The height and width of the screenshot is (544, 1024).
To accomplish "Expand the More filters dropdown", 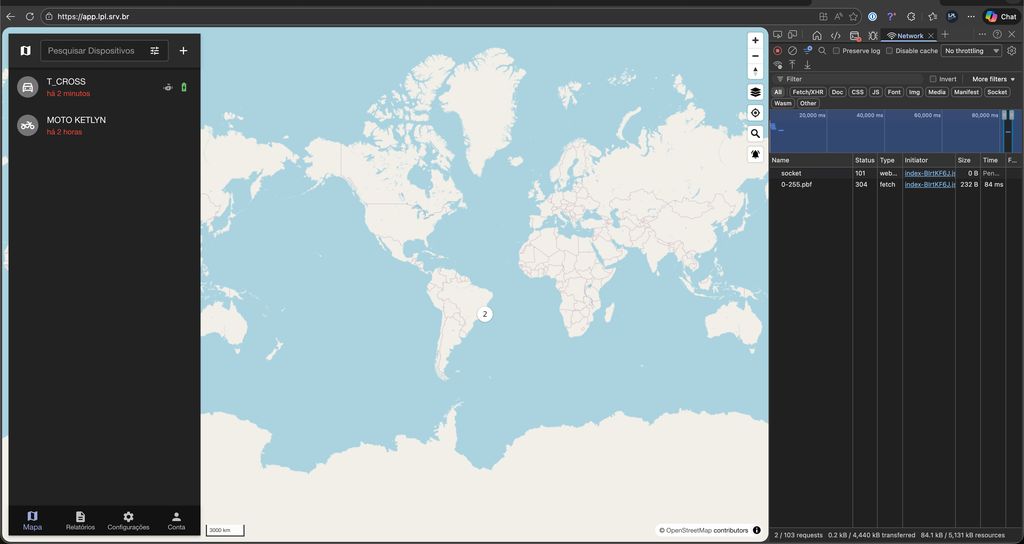I will pyautogui.click(x=993, y=79).
